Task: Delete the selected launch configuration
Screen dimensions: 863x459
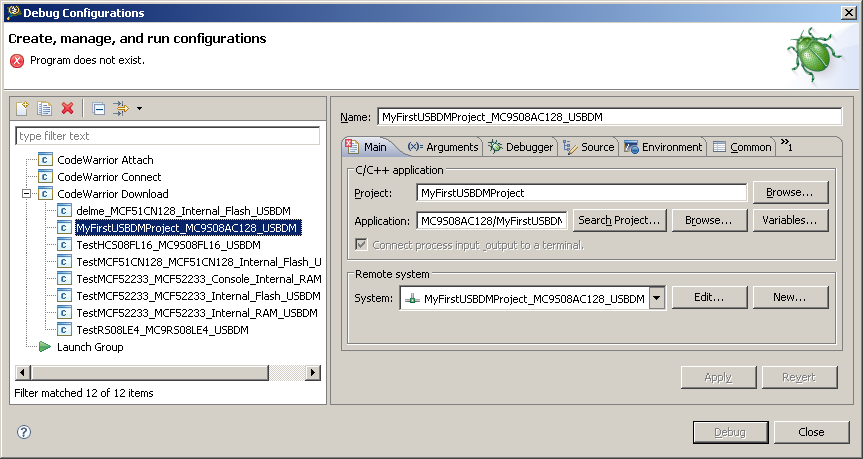Action: point(68,108)
